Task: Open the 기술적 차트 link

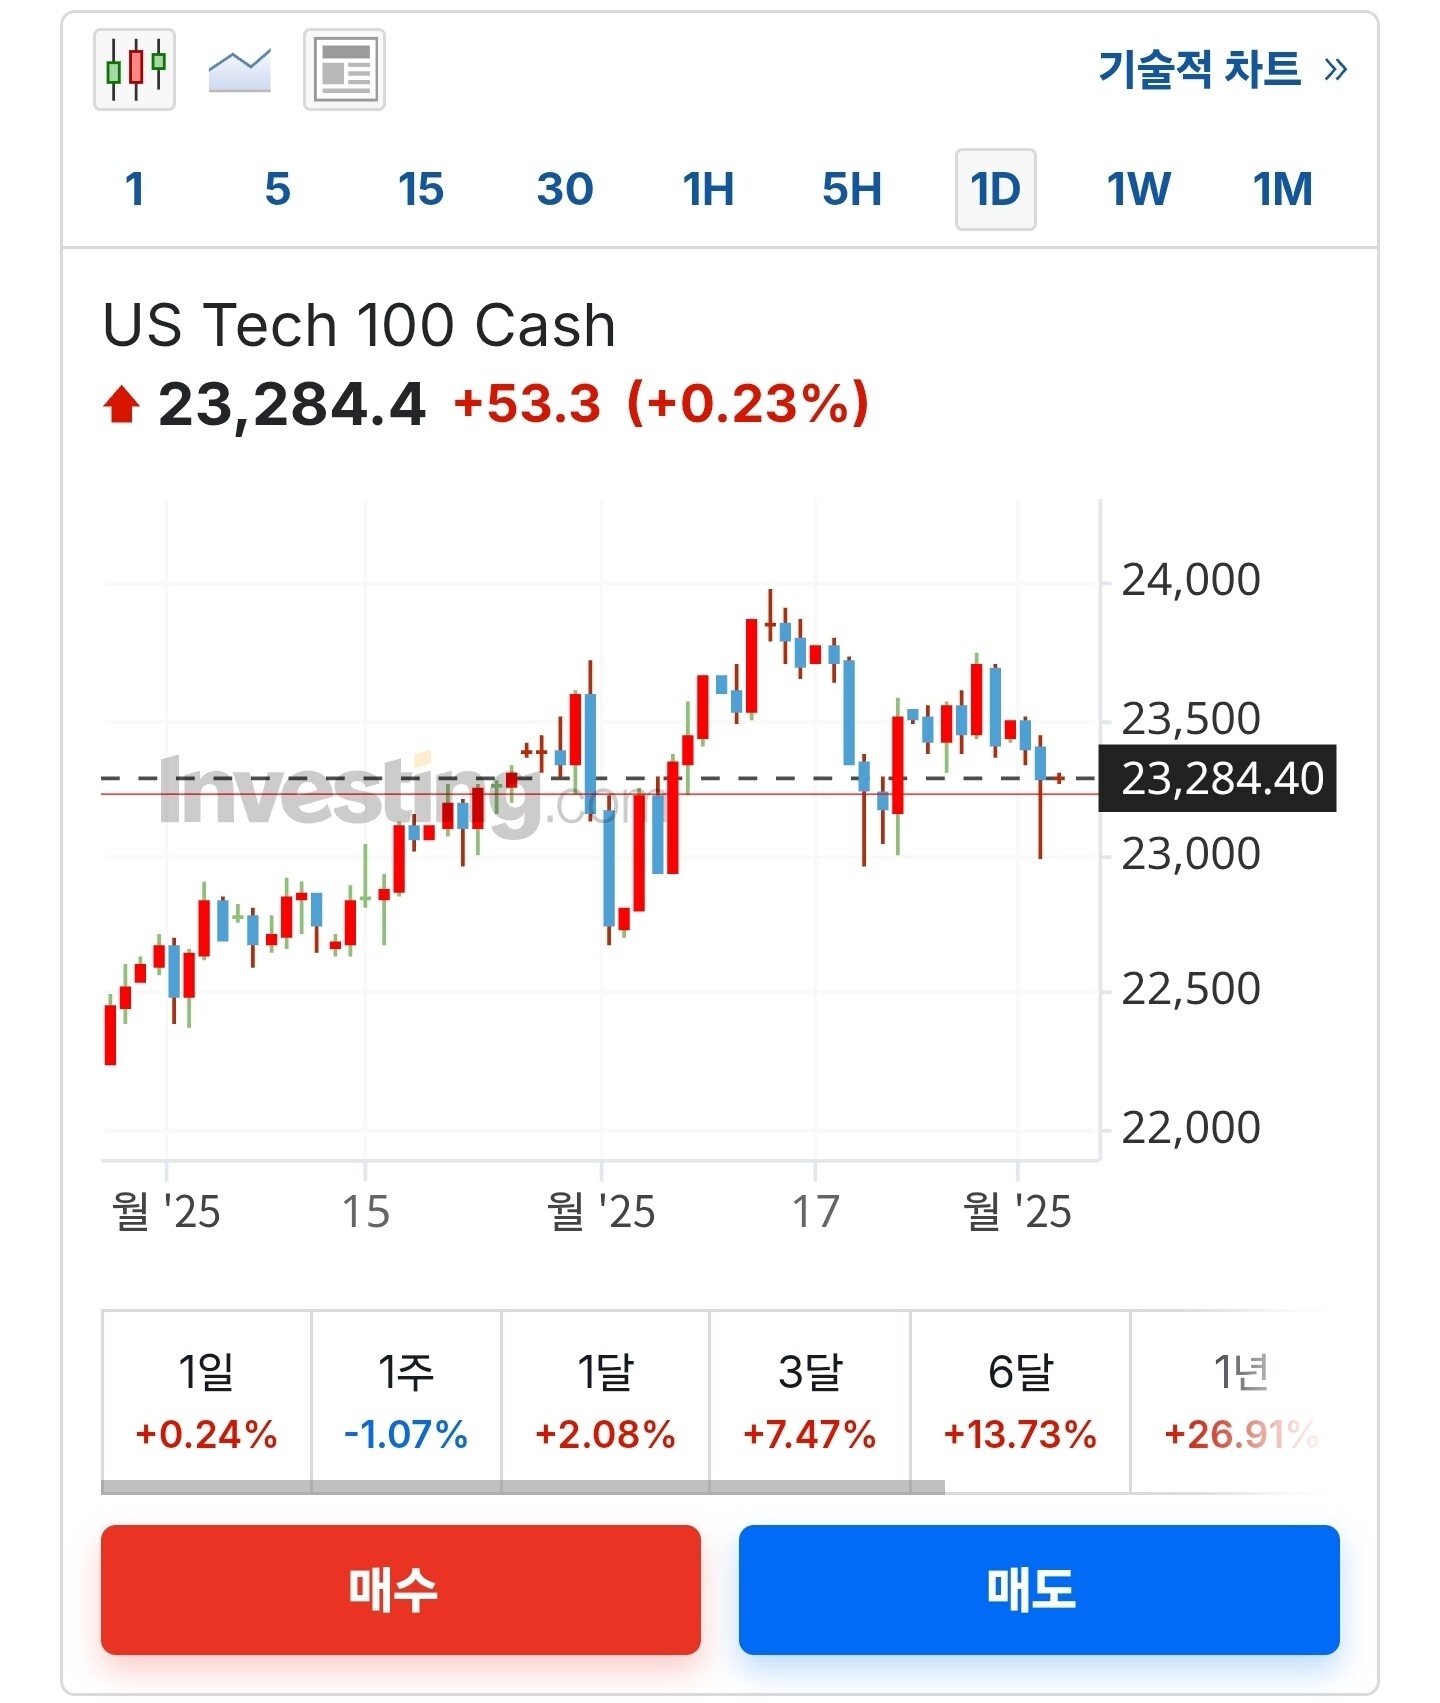Action: (1222, 69)
